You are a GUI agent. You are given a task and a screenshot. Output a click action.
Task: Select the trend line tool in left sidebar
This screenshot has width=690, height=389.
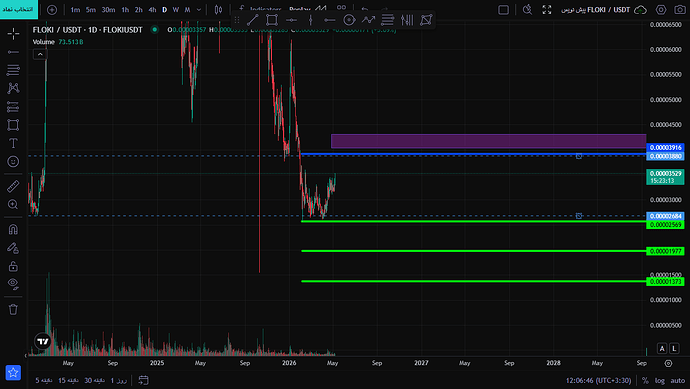13,52
